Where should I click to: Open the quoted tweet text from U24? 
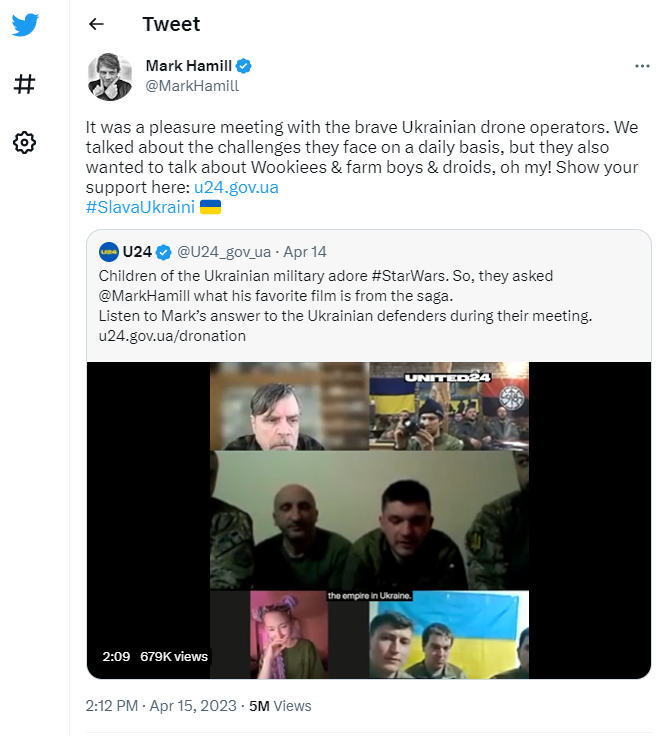(345, 306)
